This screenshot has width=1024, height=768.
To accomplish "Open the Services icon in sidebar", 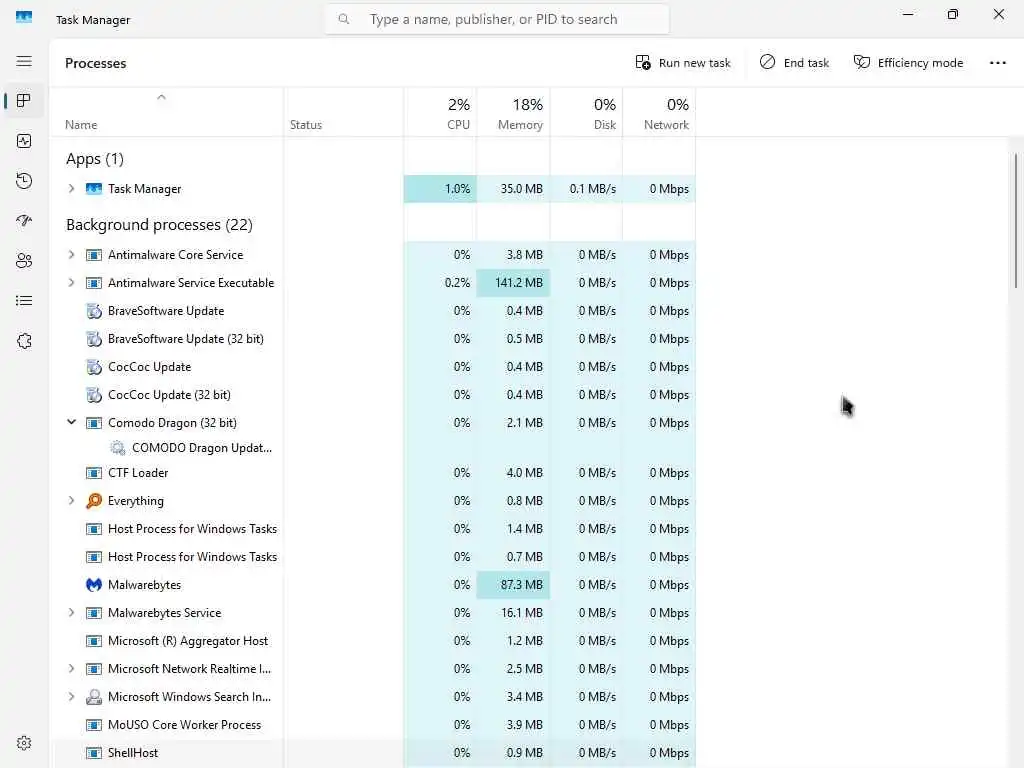I will 24,341.
